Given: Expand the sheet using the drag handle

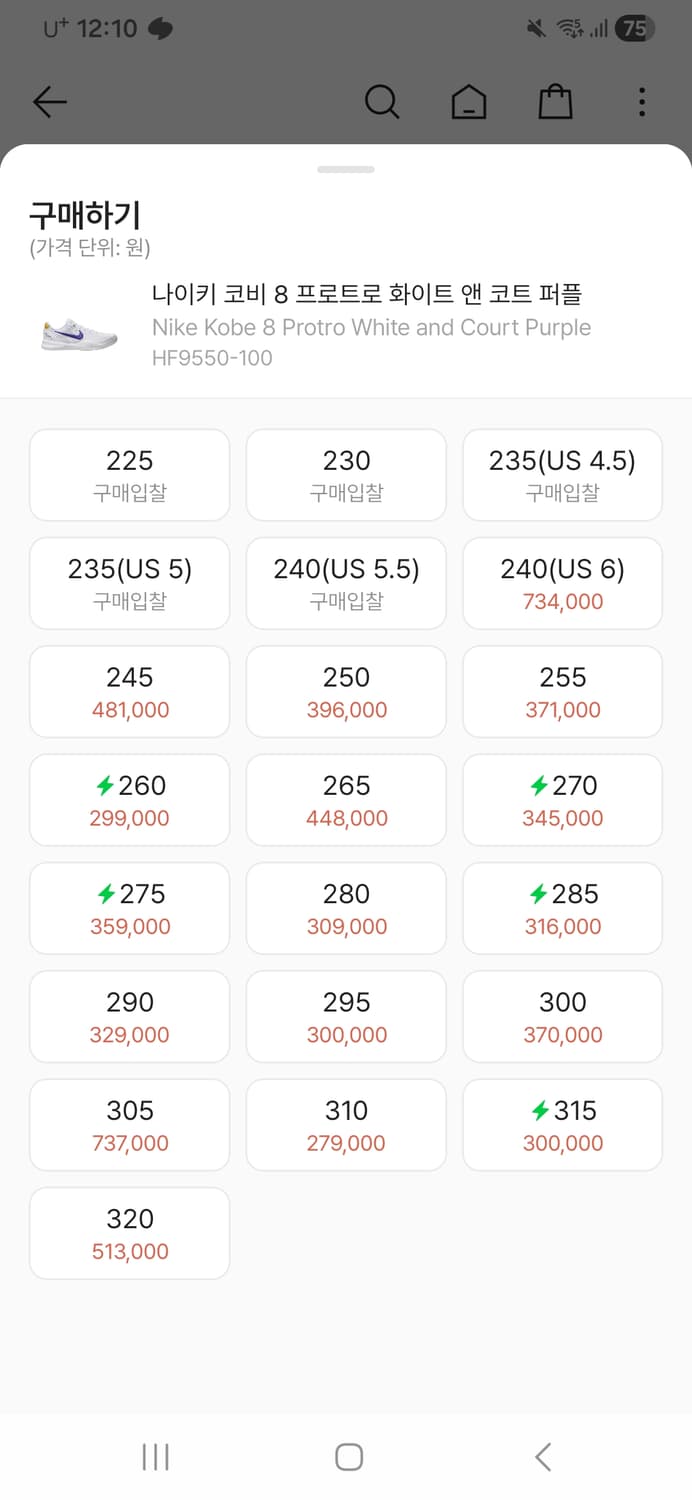Looking at the screenshot, I should click(346, 170).
